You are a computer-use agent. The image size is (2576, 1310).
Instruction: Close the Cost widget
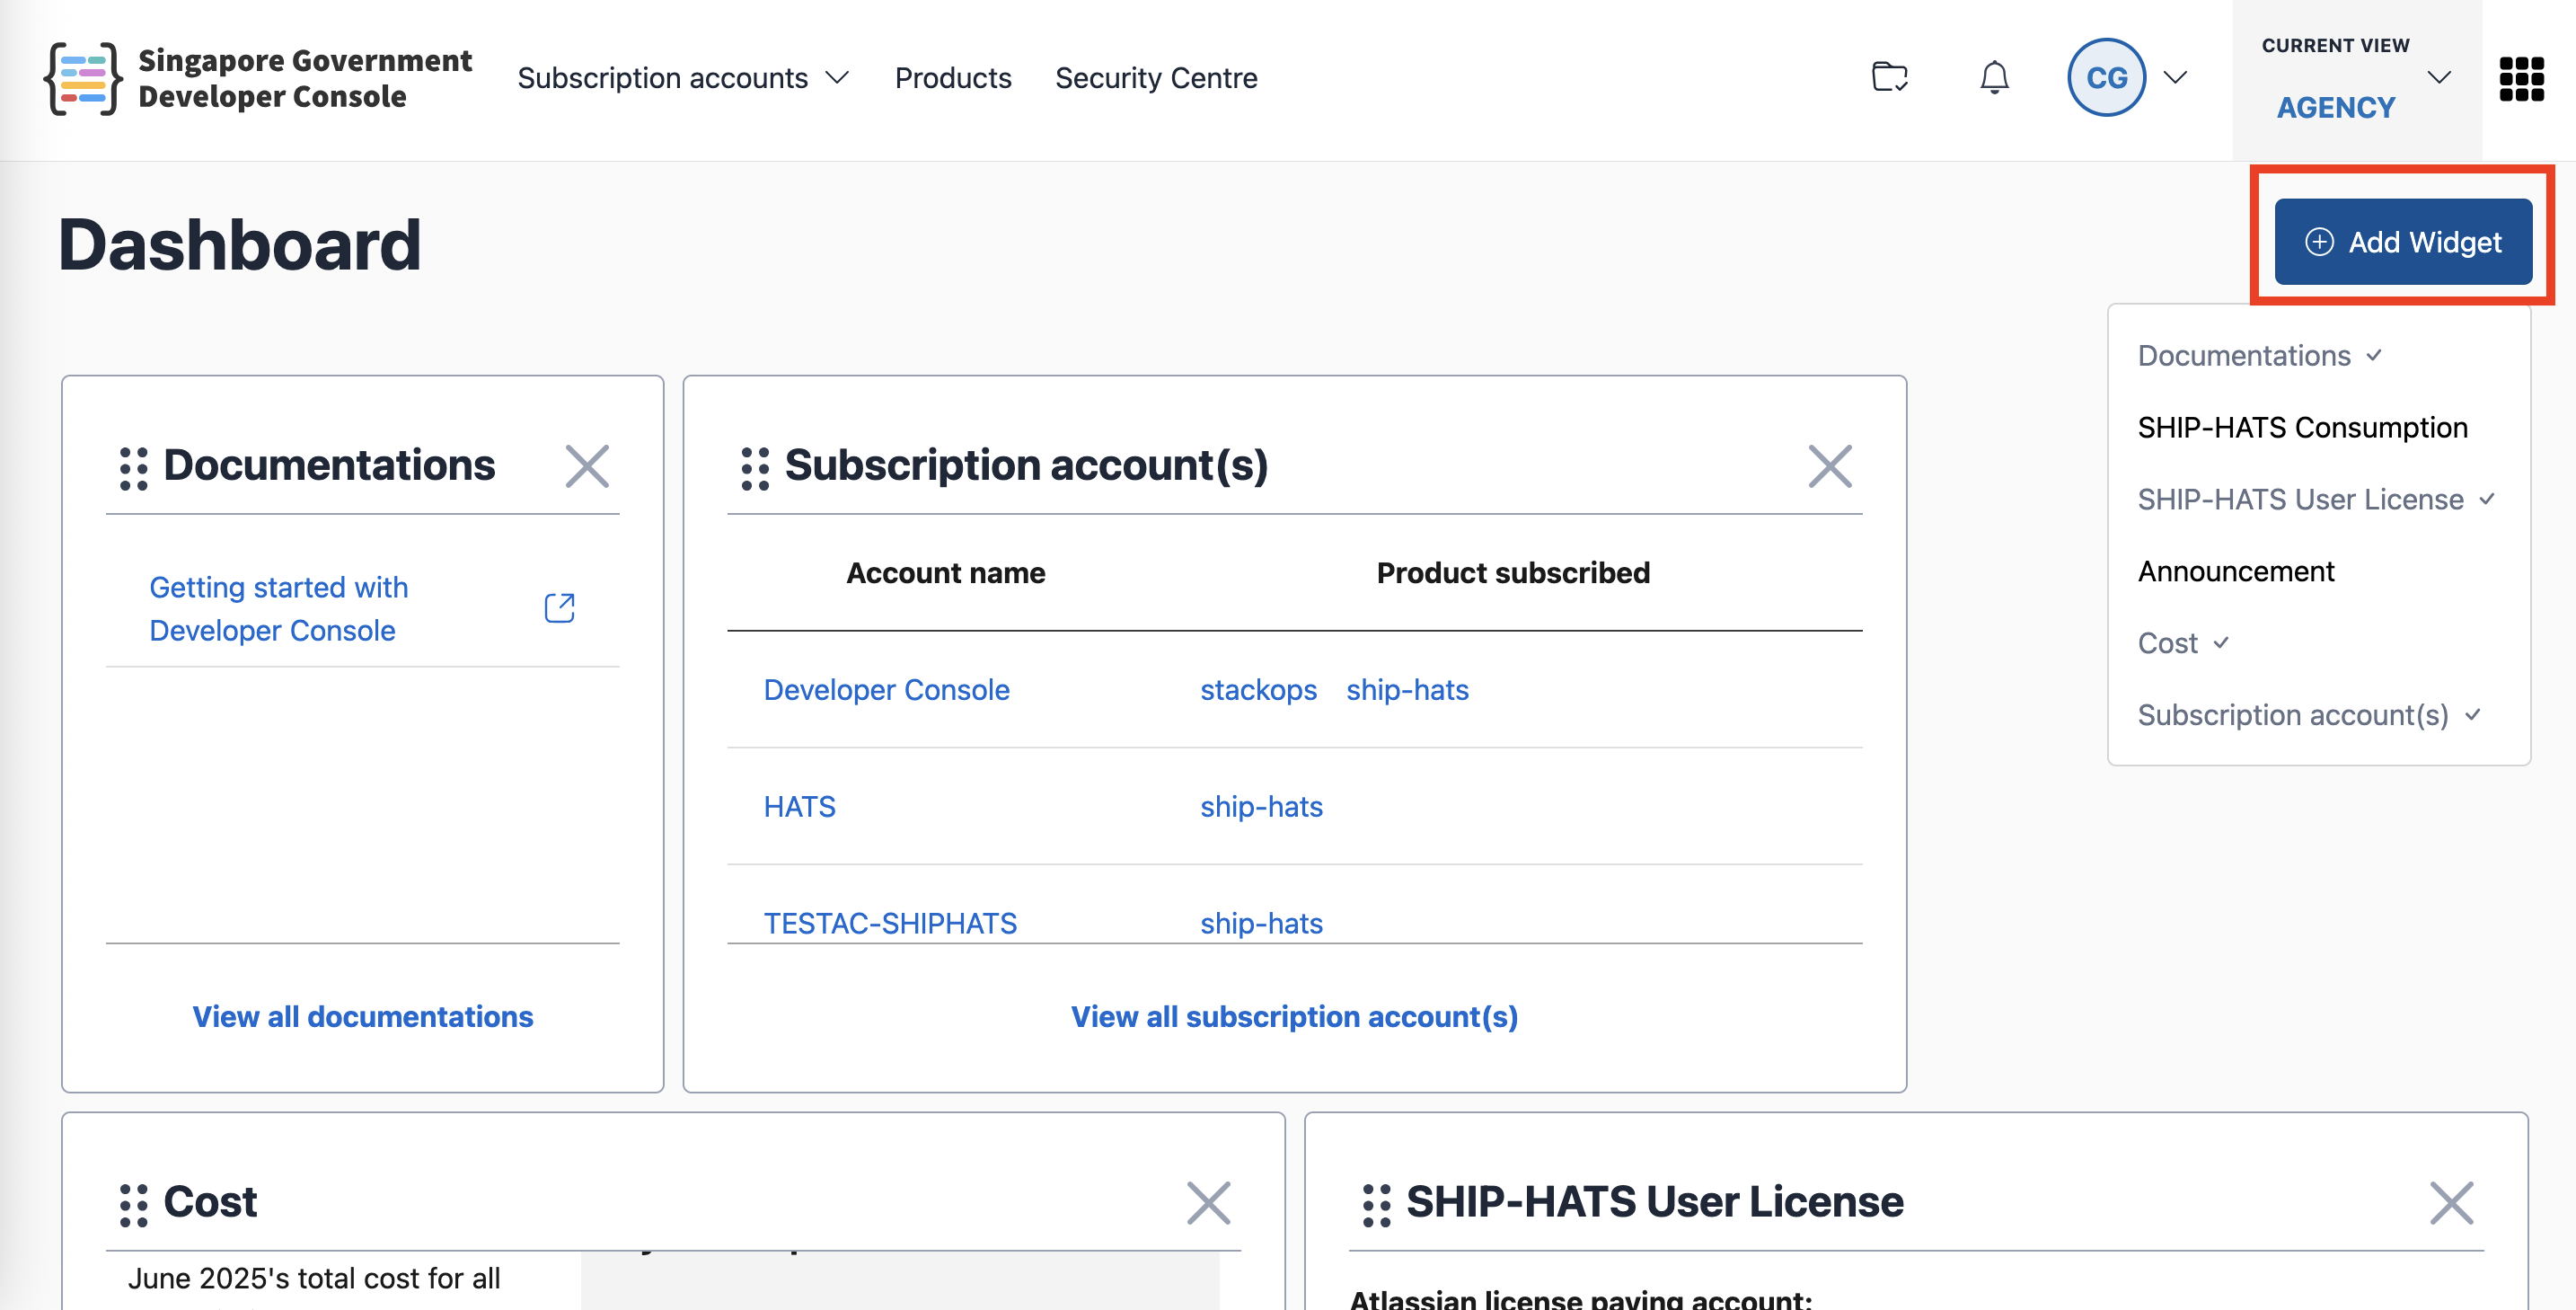coord(1208,1203)
